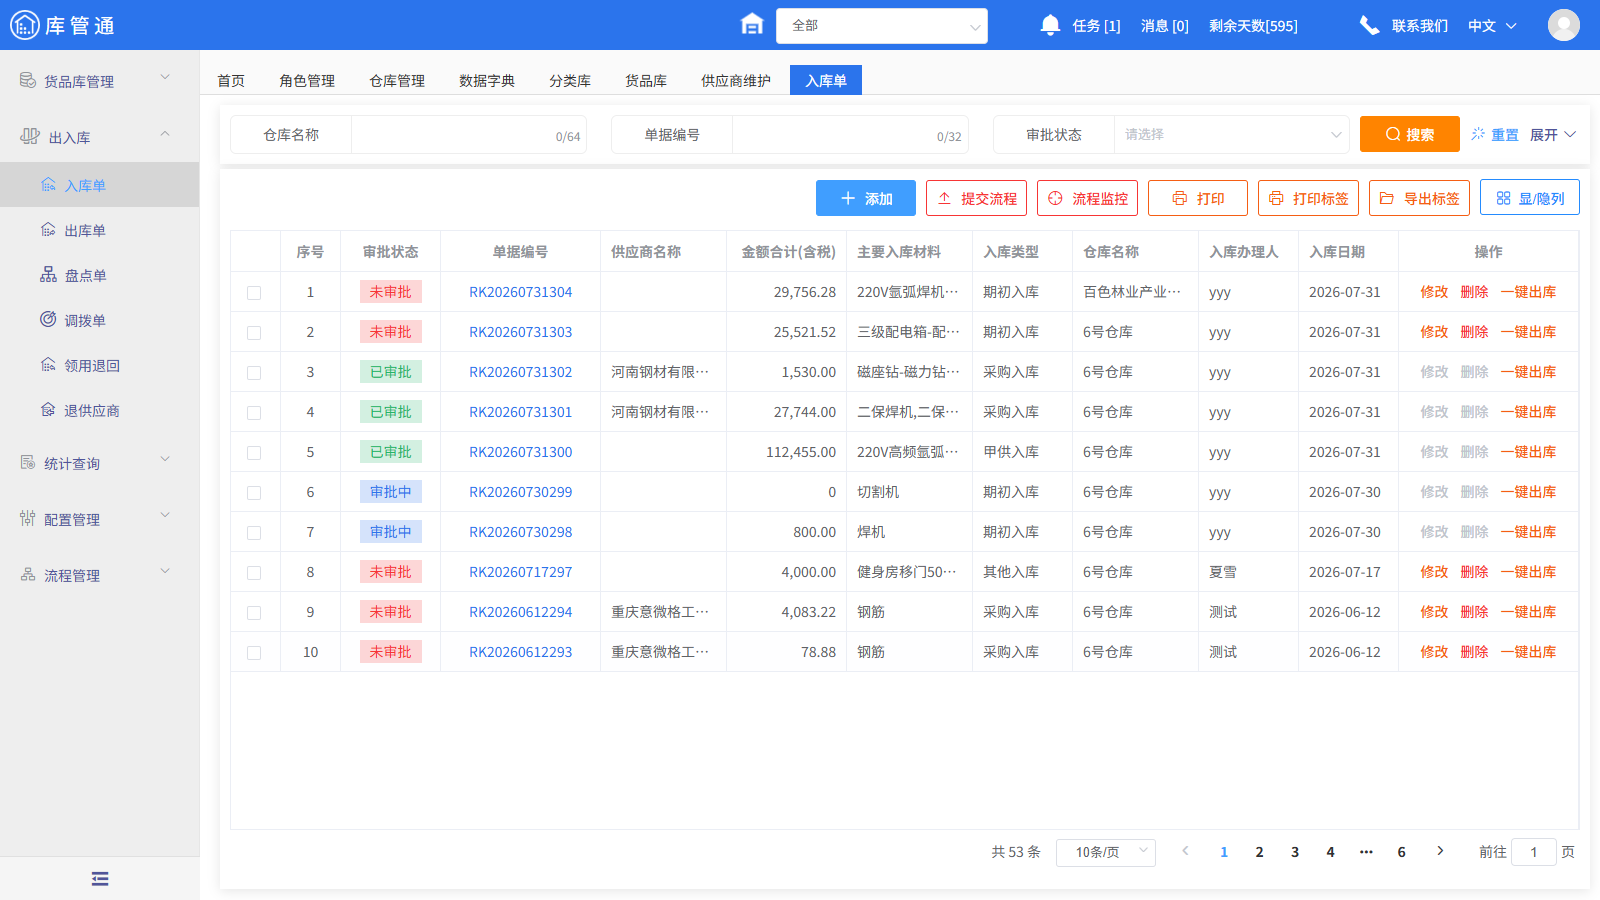Image resolution: width=1600 pixels, height=900 pixels.
Task: Click the 显/隐列 columns button
Action: 1530,198
